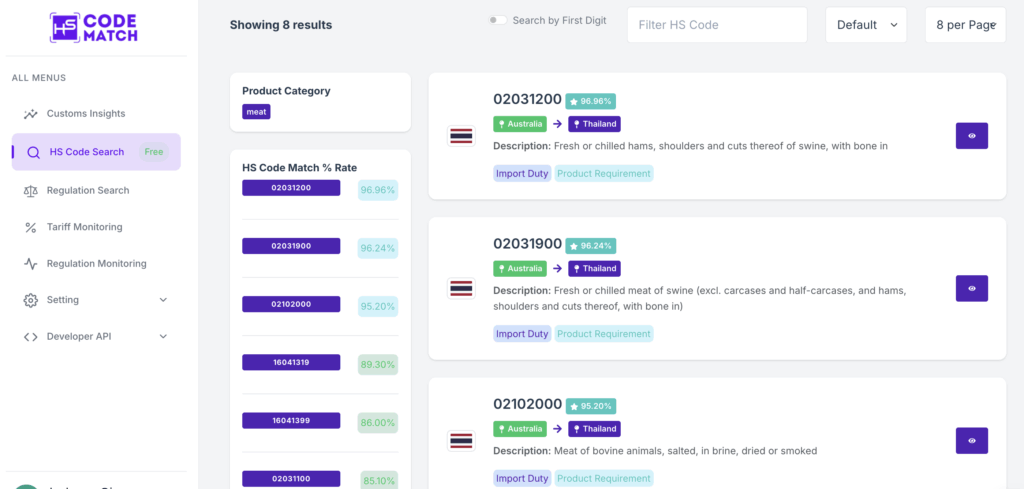Go to Tariff Monitoring menu item
Image resolution: width=1024 pixels, height=489 pixels.
(x=84, y=227)
